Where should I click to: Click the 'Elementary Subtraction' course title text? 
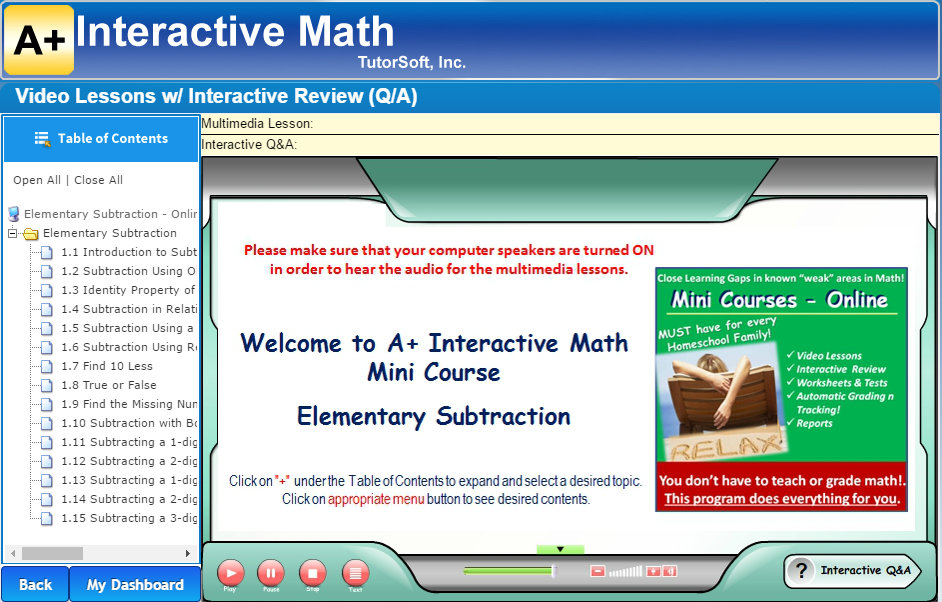433,416
